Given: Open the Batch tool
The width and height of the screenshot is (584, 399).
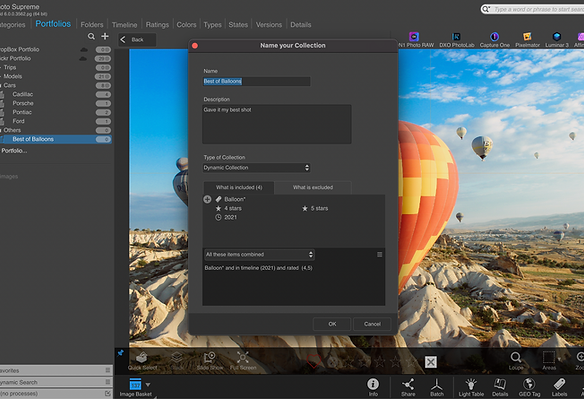Looking at the screenshot, I should pos(437,387).
